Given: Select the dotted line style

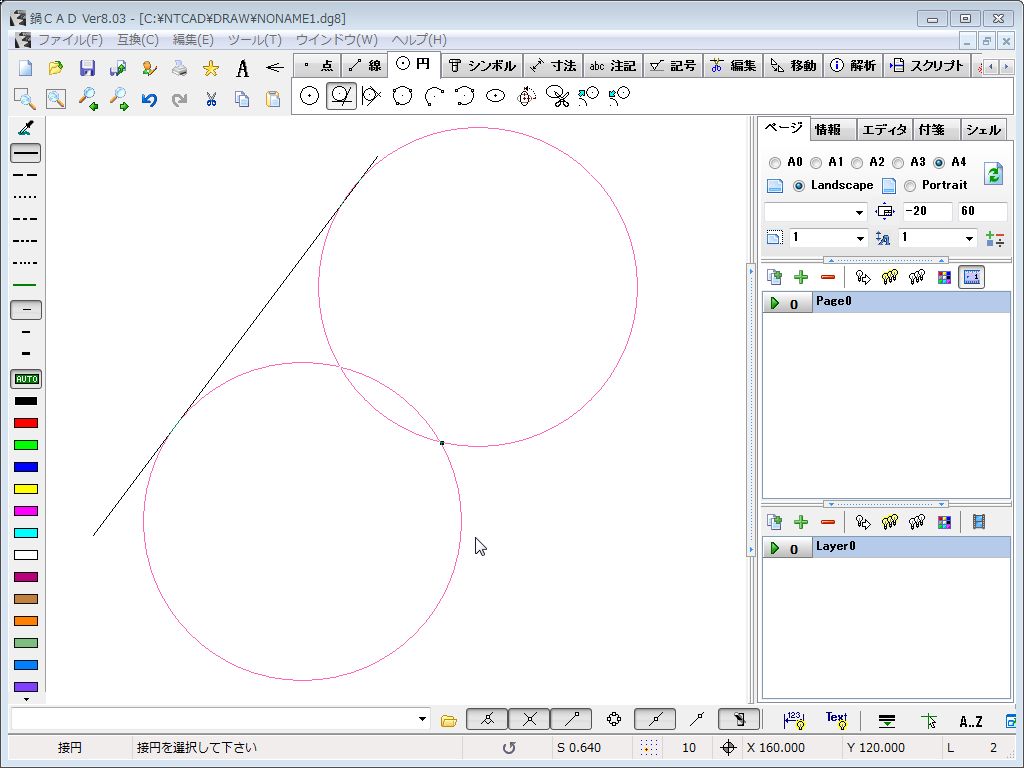Looking at the screenshot, I should click(26, 197).
